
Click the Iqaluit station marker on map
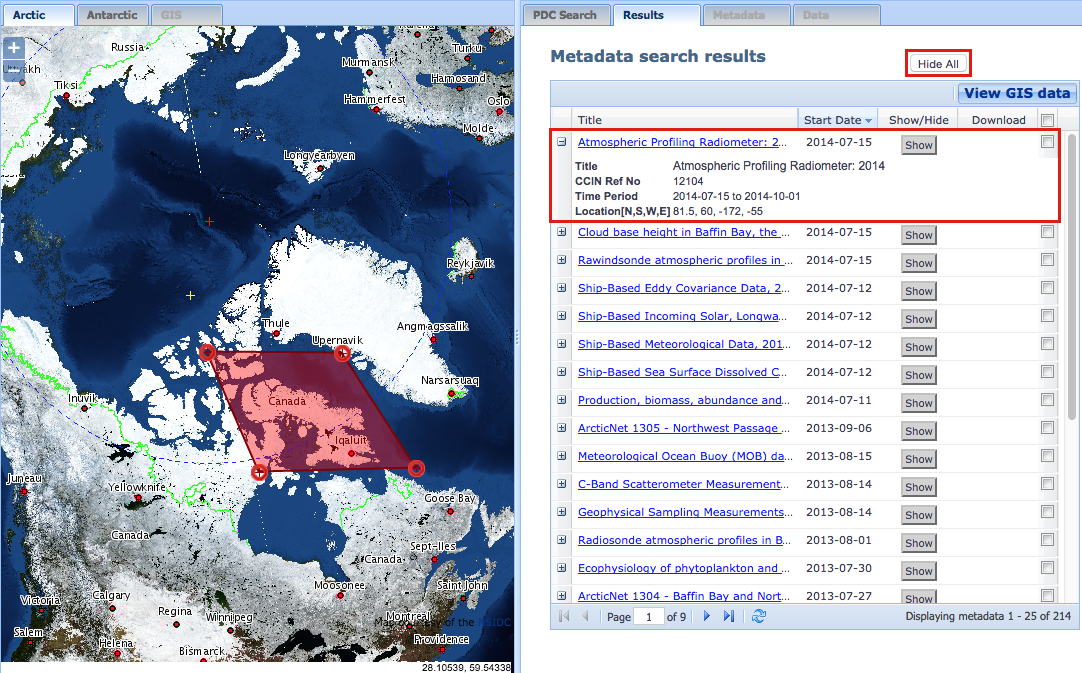(351, 453)
